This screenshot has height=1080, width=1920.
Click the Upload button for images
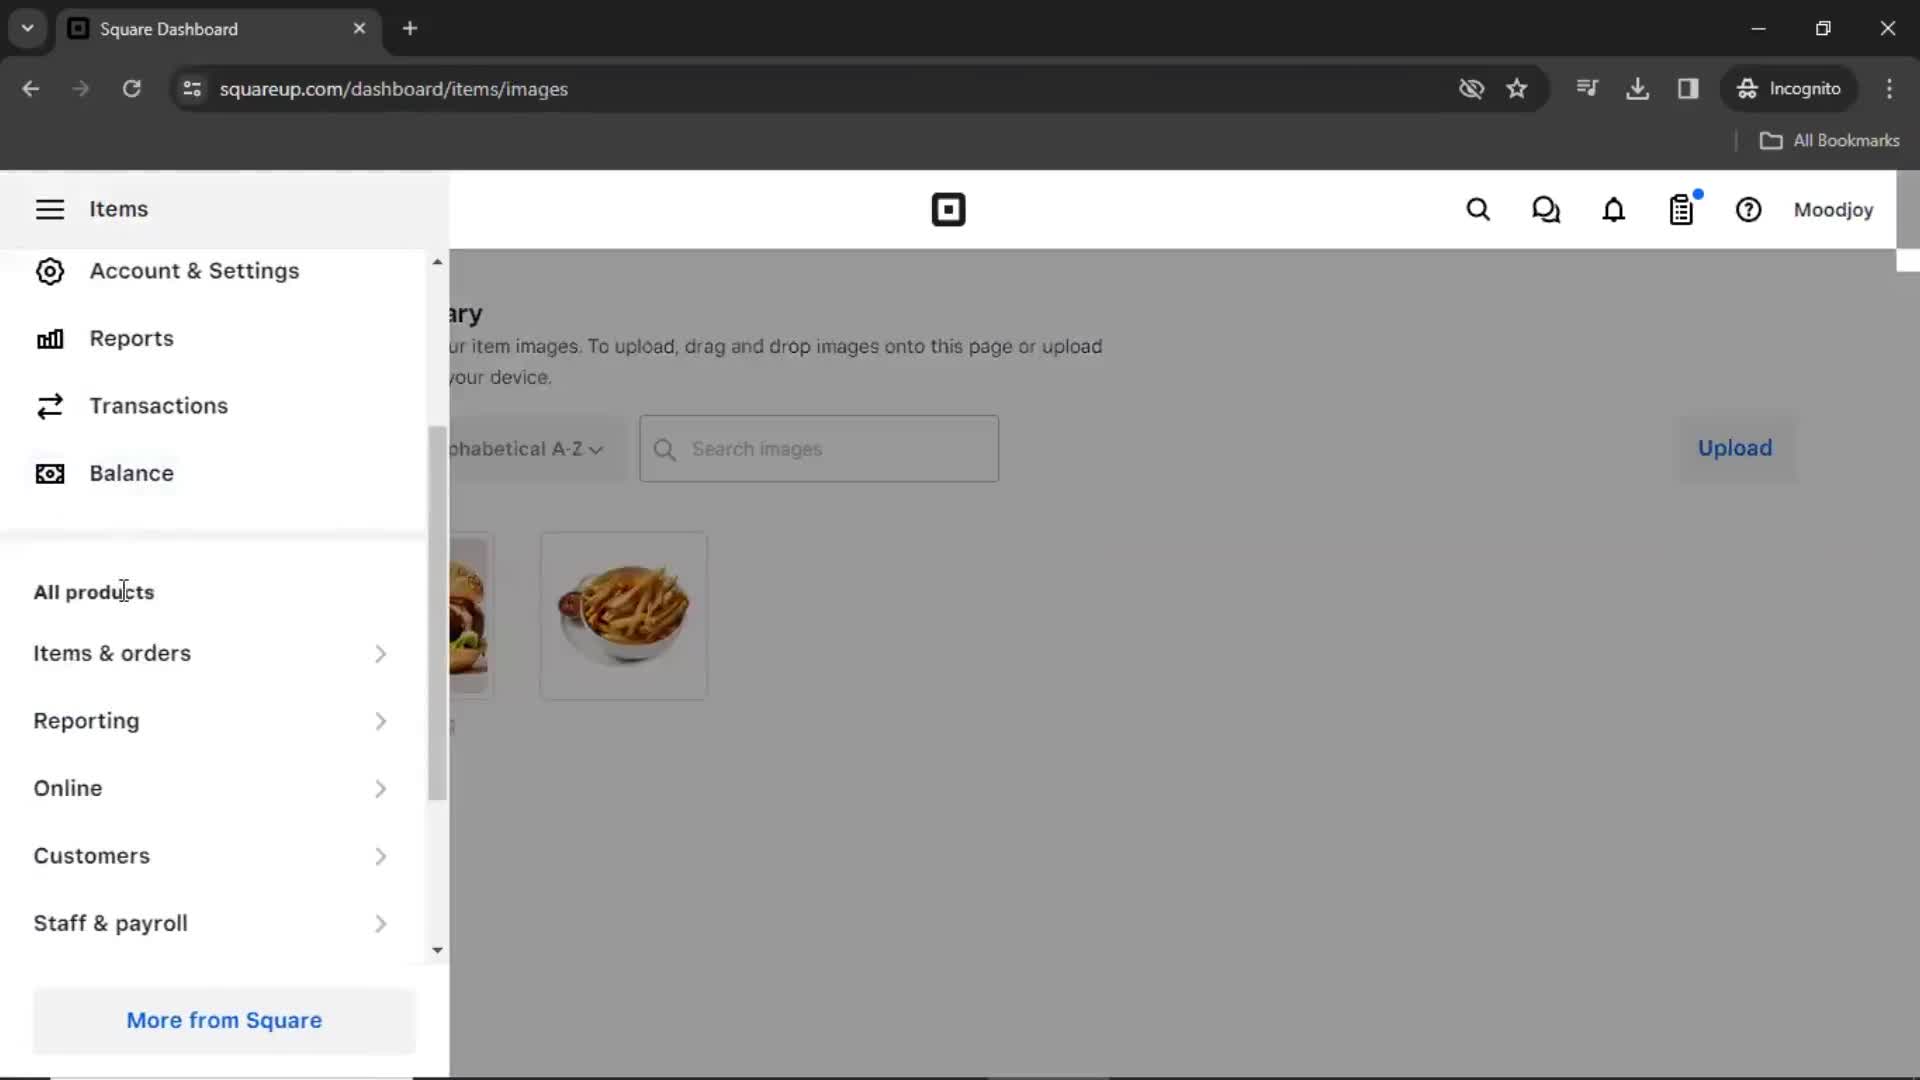(1735, 448)
